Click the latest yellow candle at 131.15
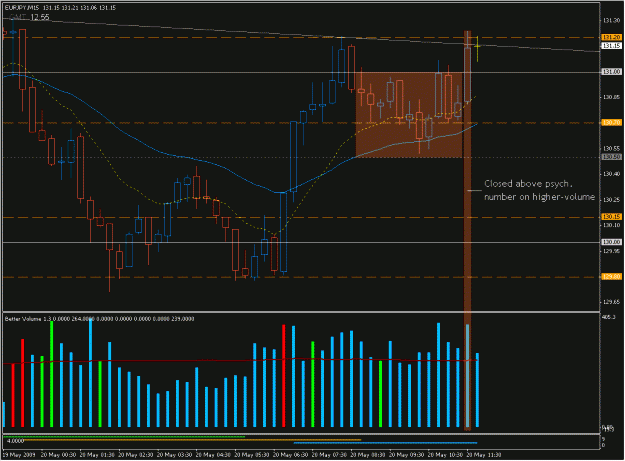 [477, 49]
